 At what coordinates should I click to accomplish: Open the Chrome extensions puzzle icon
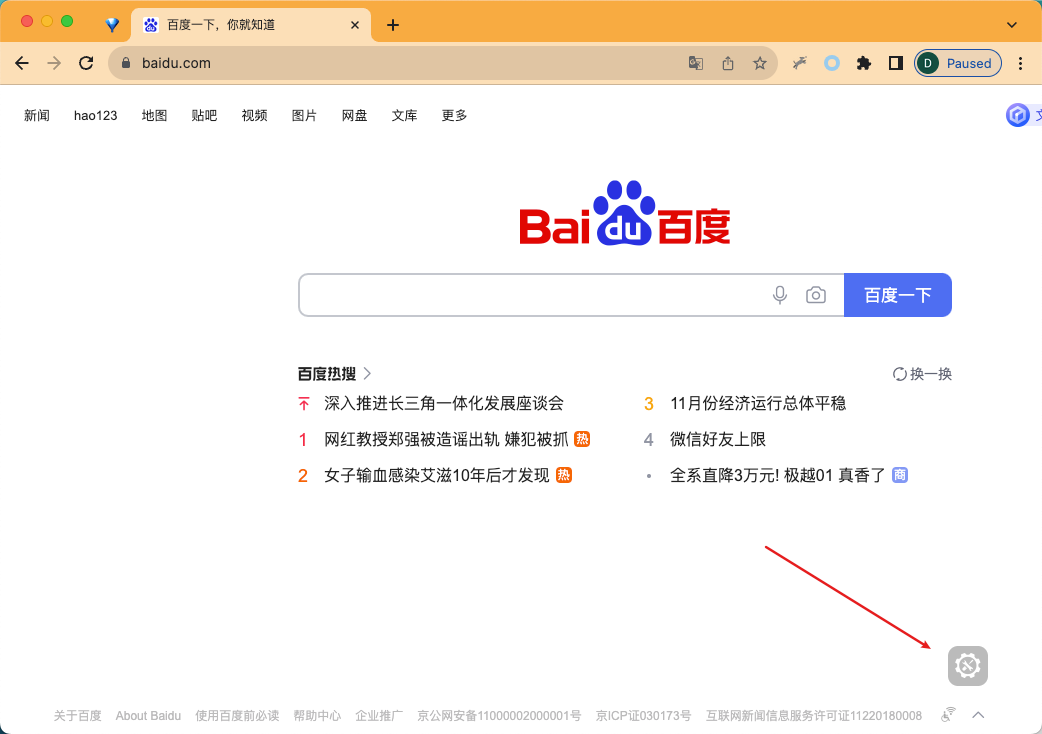[864, 63]
